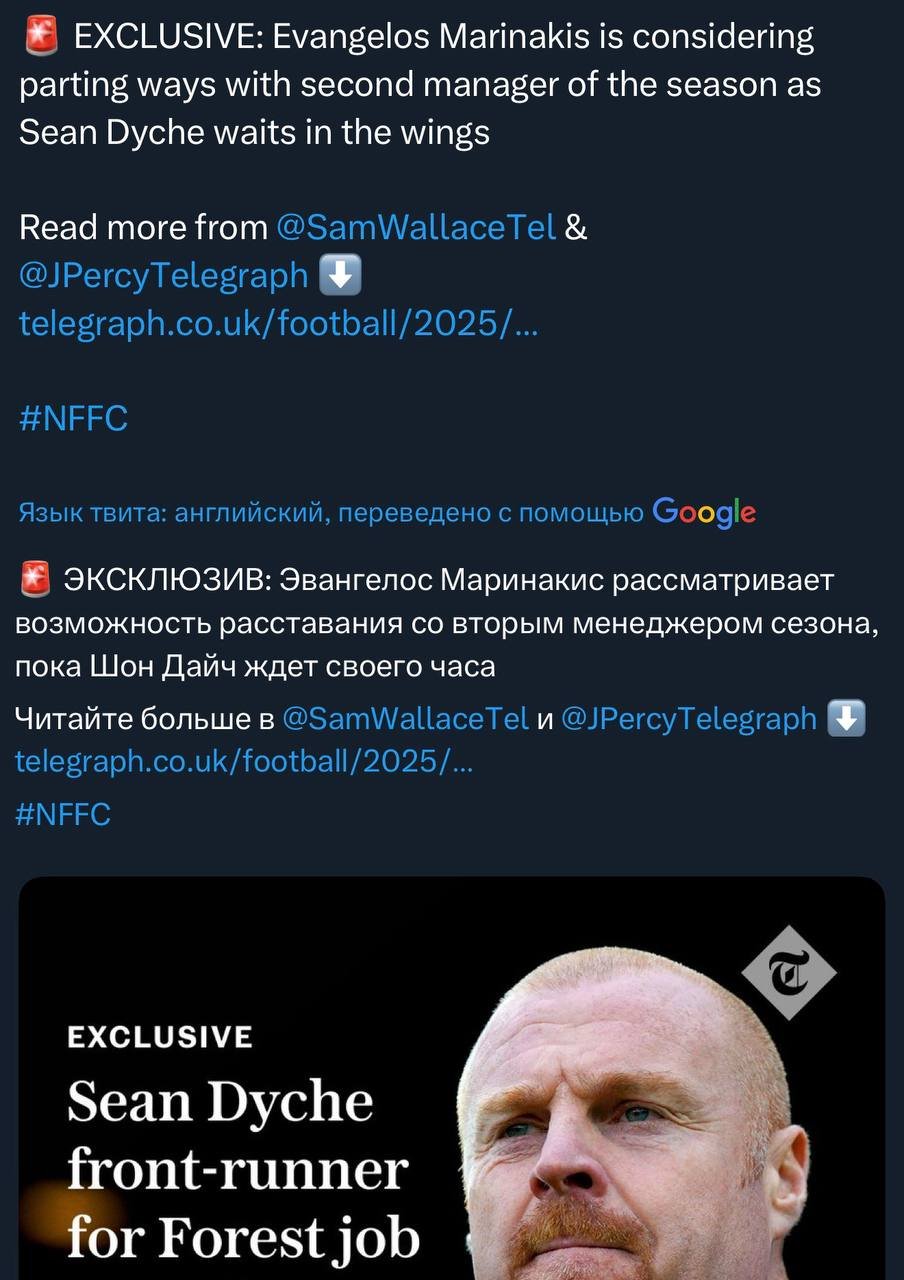Click the Telegraph diamond logo on the image
This screenshot has width=904, height=1280.
click(x=789, y=971)
